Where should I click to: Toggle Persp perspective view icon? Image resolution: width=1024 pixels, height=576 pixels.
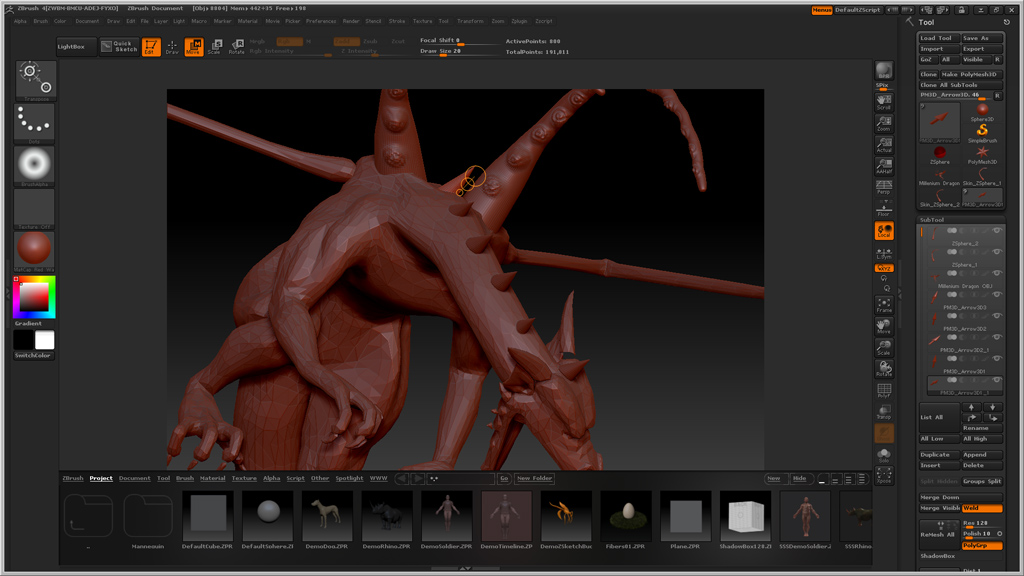coord(883,187)
